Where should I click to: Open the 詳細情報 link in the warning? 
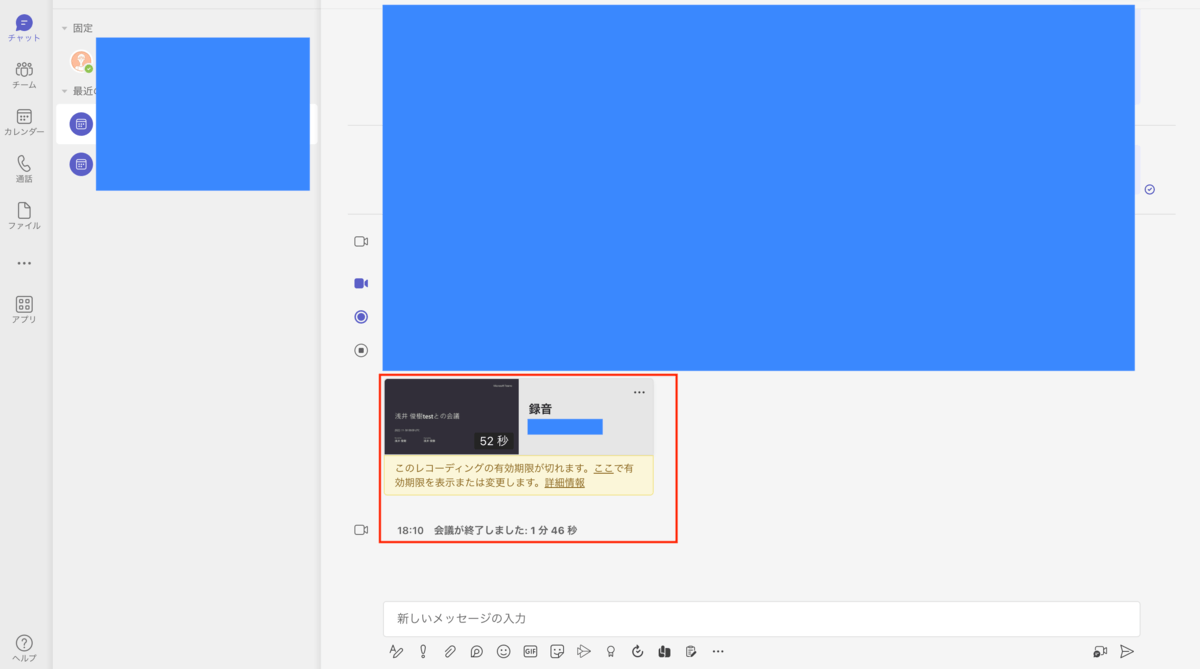[x=564, y=483]
